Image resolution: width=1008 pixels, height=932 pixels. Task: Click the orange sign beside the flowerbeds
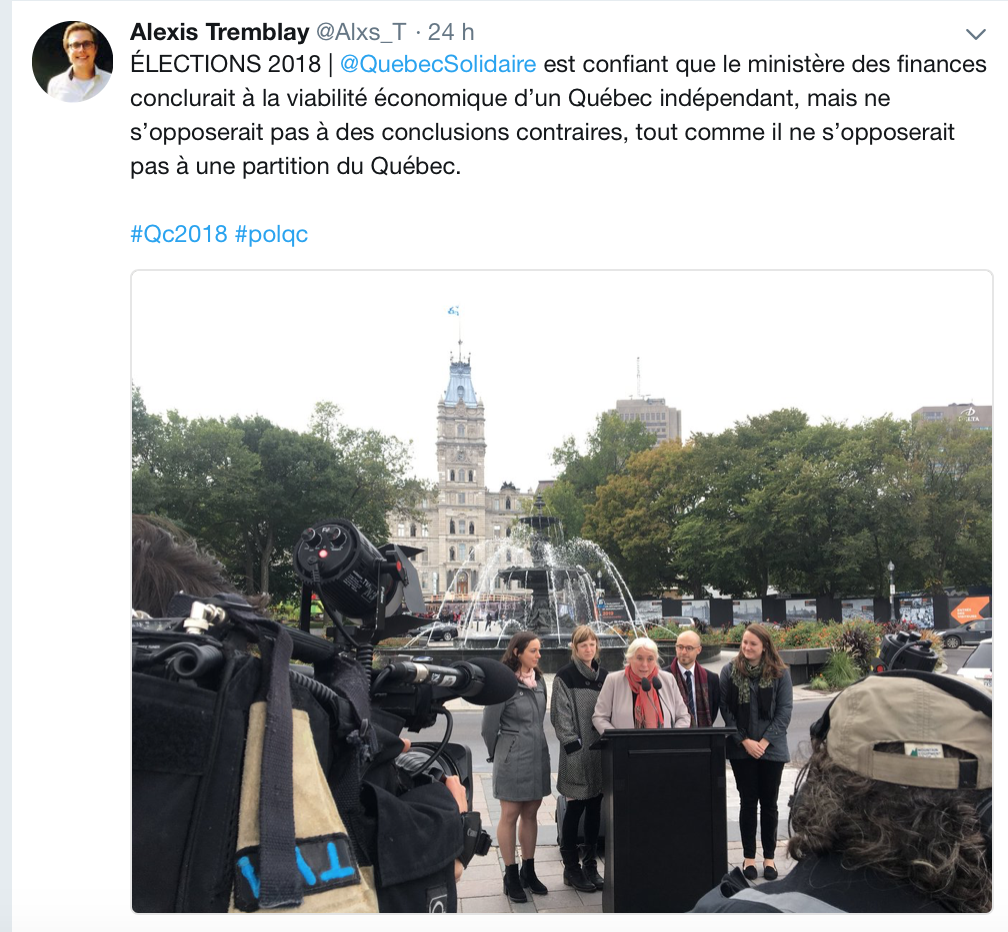[969, 610]
